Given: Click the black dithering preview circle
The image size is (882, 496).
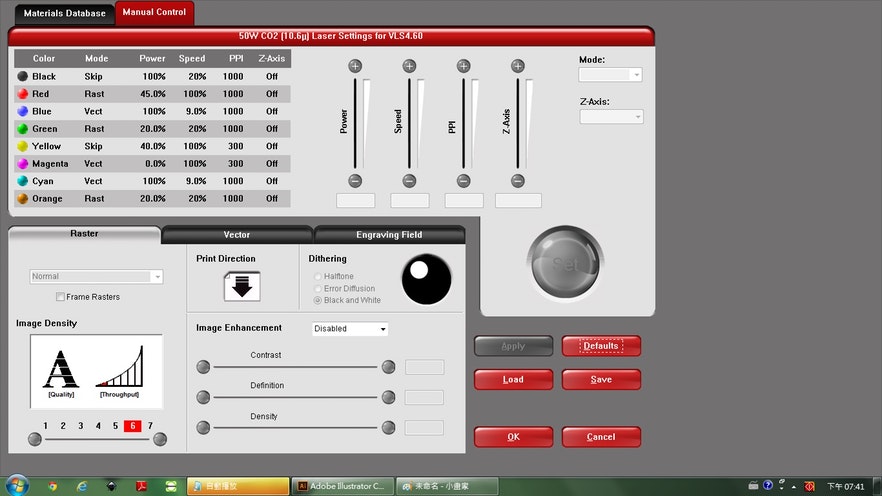Looking at the screenshot, I should [x=427, y=279].
